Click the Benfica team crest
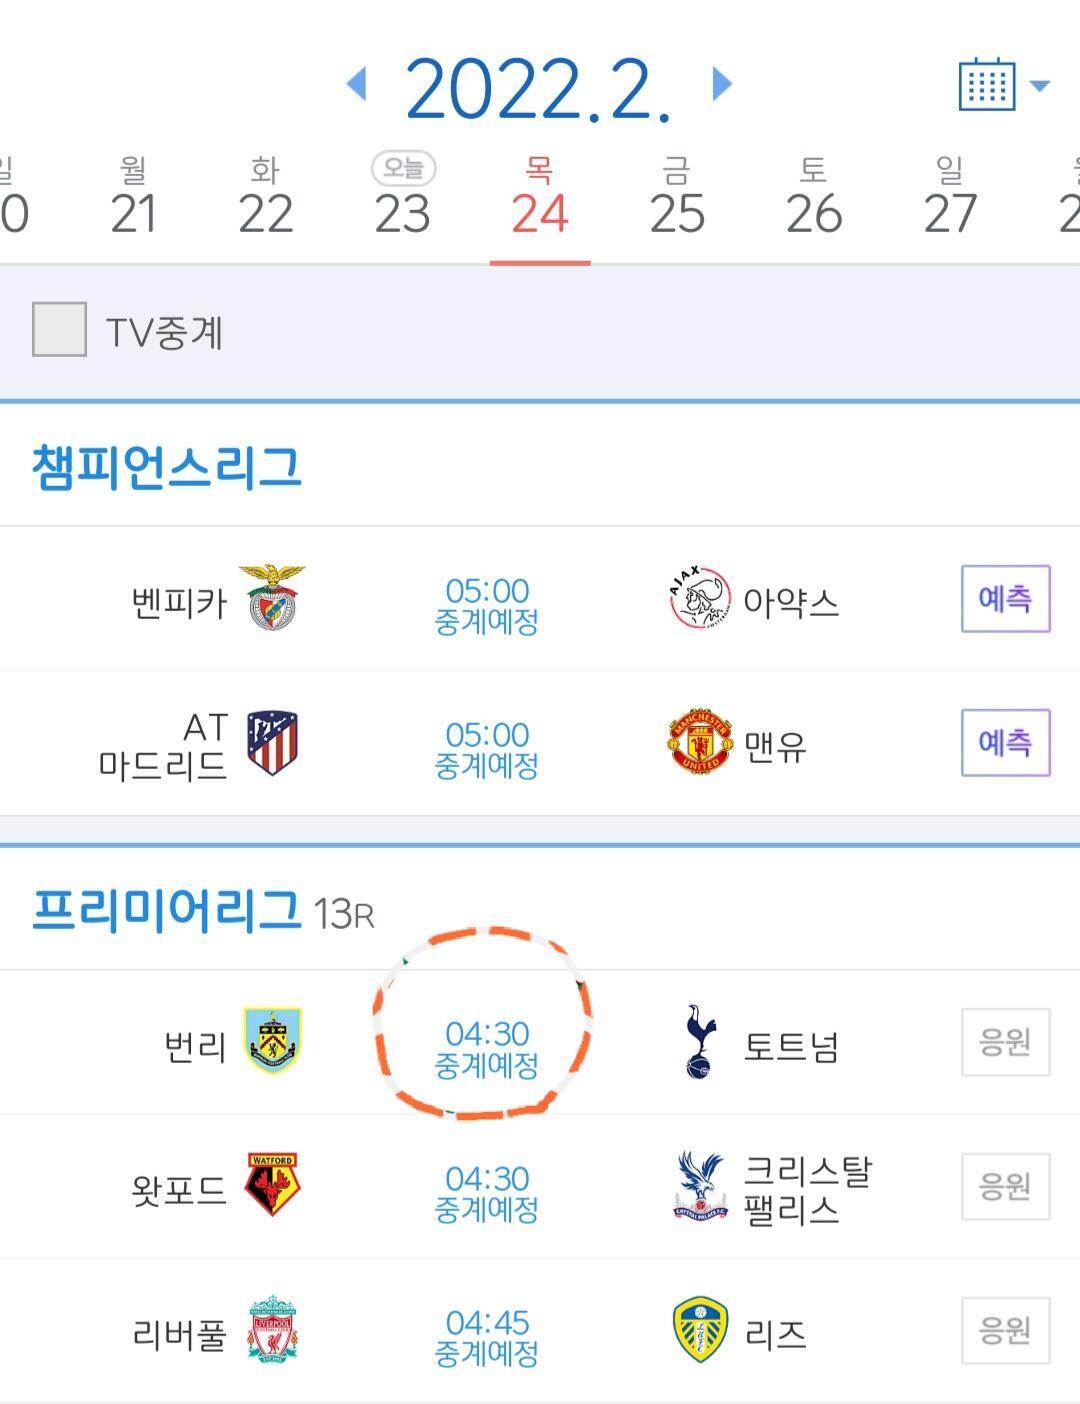Image resolution: width=1080 pixels, height=1404 pixels. point(272,598)
